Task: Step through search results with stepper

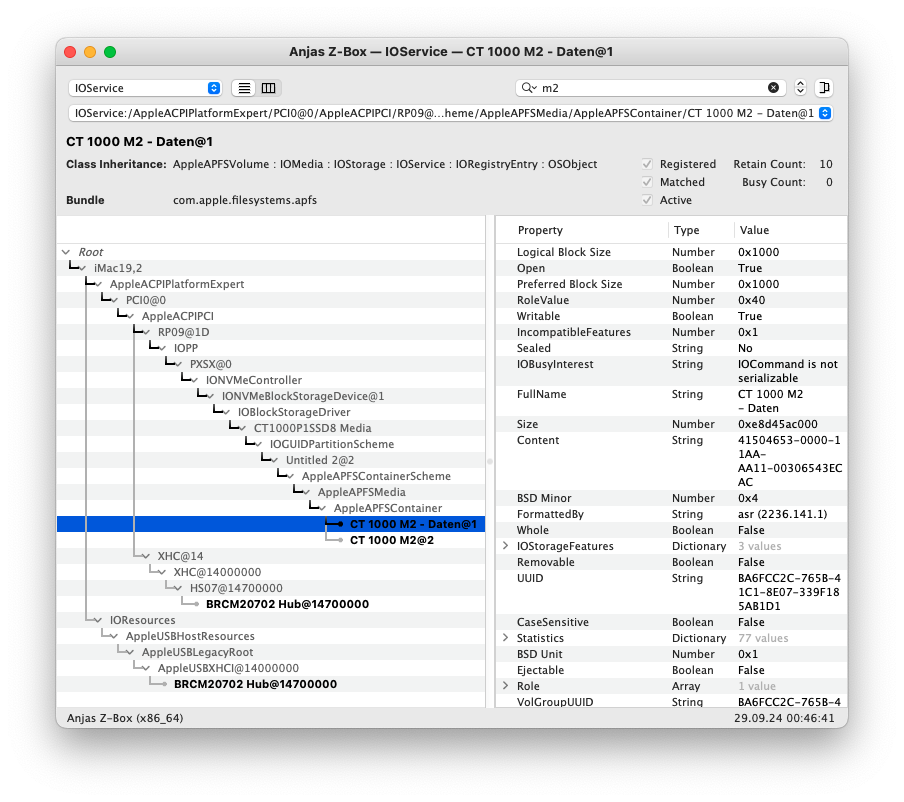Action: (x=800, y=88)
